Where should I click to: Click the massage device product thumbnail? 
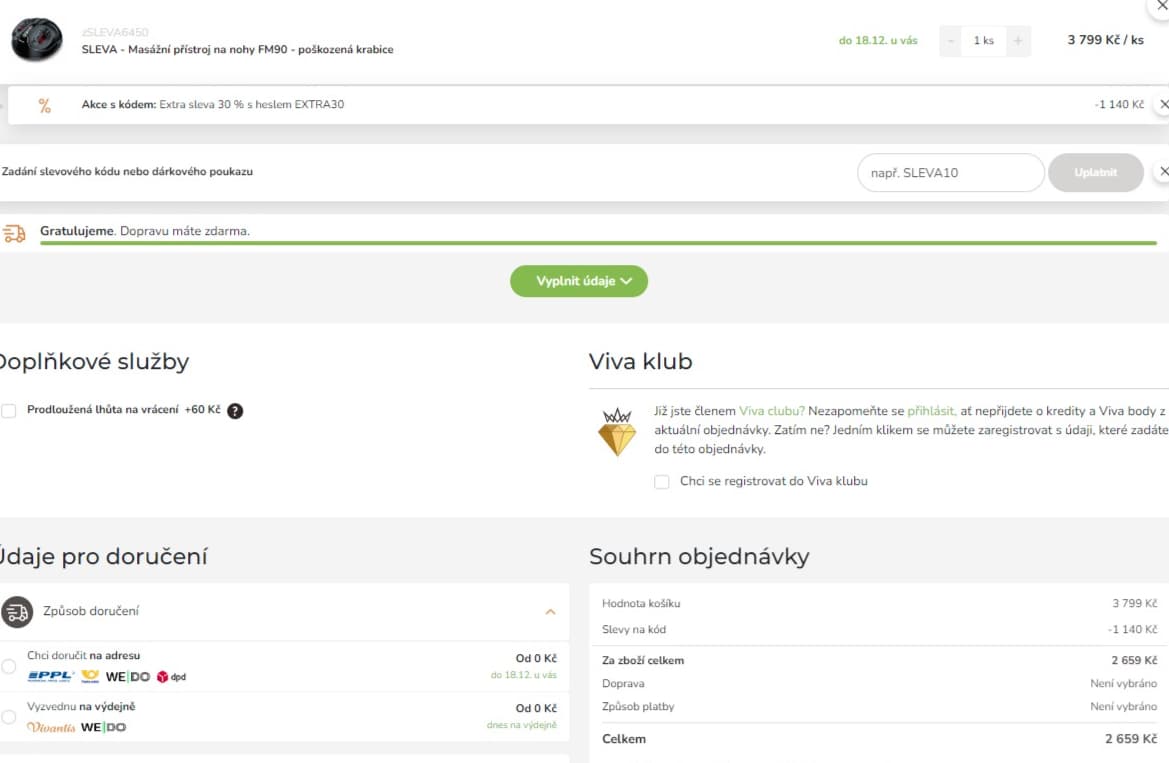37,40
